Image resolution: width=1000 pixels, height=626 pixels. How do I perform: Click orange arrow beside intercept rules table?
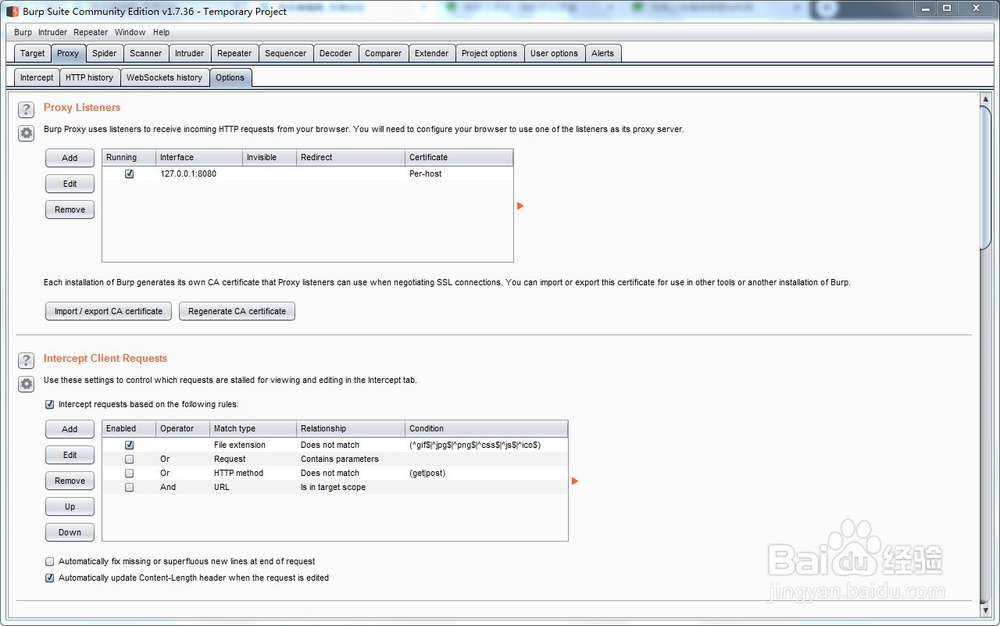coord(575,481)
